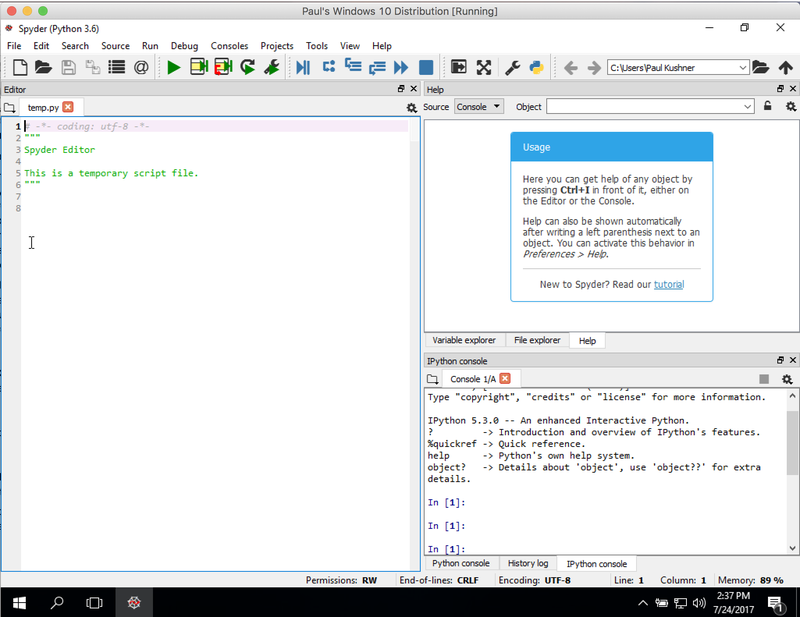Open run configuration wrench icon
This screenshot has width=800, height=617.
272,67
